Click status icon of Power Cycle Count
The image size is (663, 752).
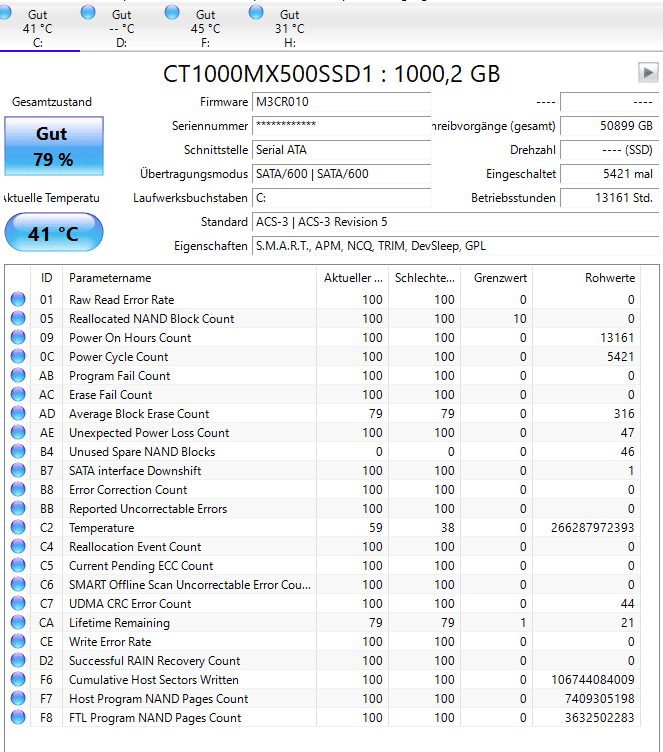click(18, 356)
